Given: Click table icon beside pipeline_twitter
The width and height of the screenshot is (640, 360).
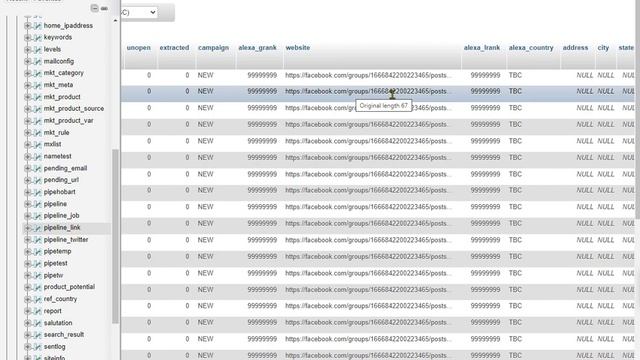Looking at the screenshot, I should tap(38, 240).
